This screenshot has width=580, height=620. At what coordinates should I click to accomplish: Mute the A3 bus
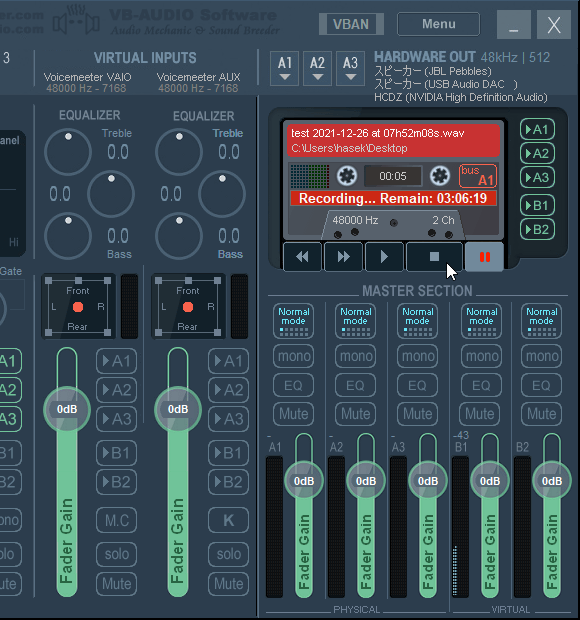point(418,414)
